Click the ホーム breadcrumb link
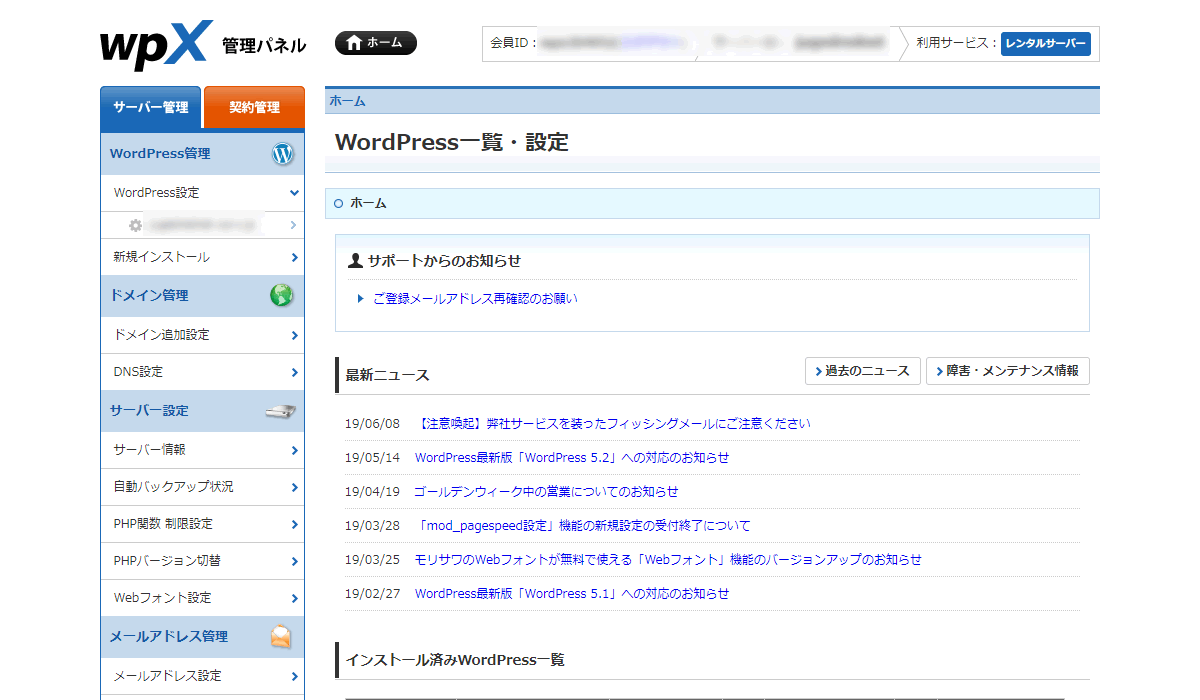The height and width of the screenshot is (700, 1200). click(348, 101)
